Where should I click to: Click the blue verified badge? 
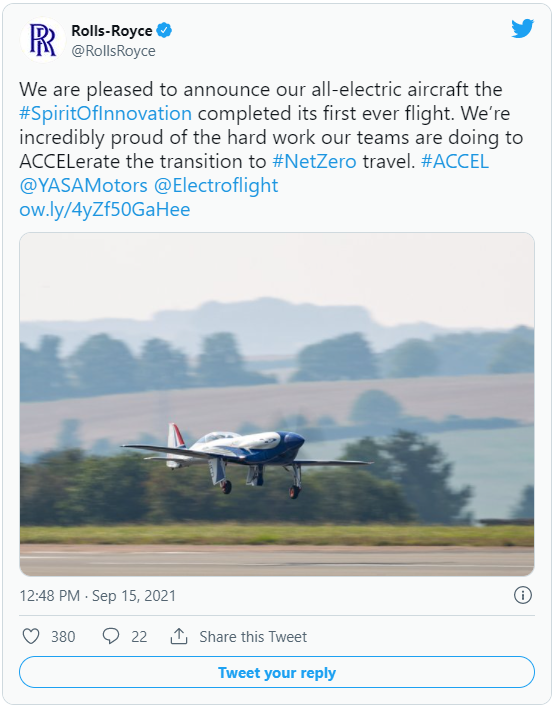coord(164,31)
